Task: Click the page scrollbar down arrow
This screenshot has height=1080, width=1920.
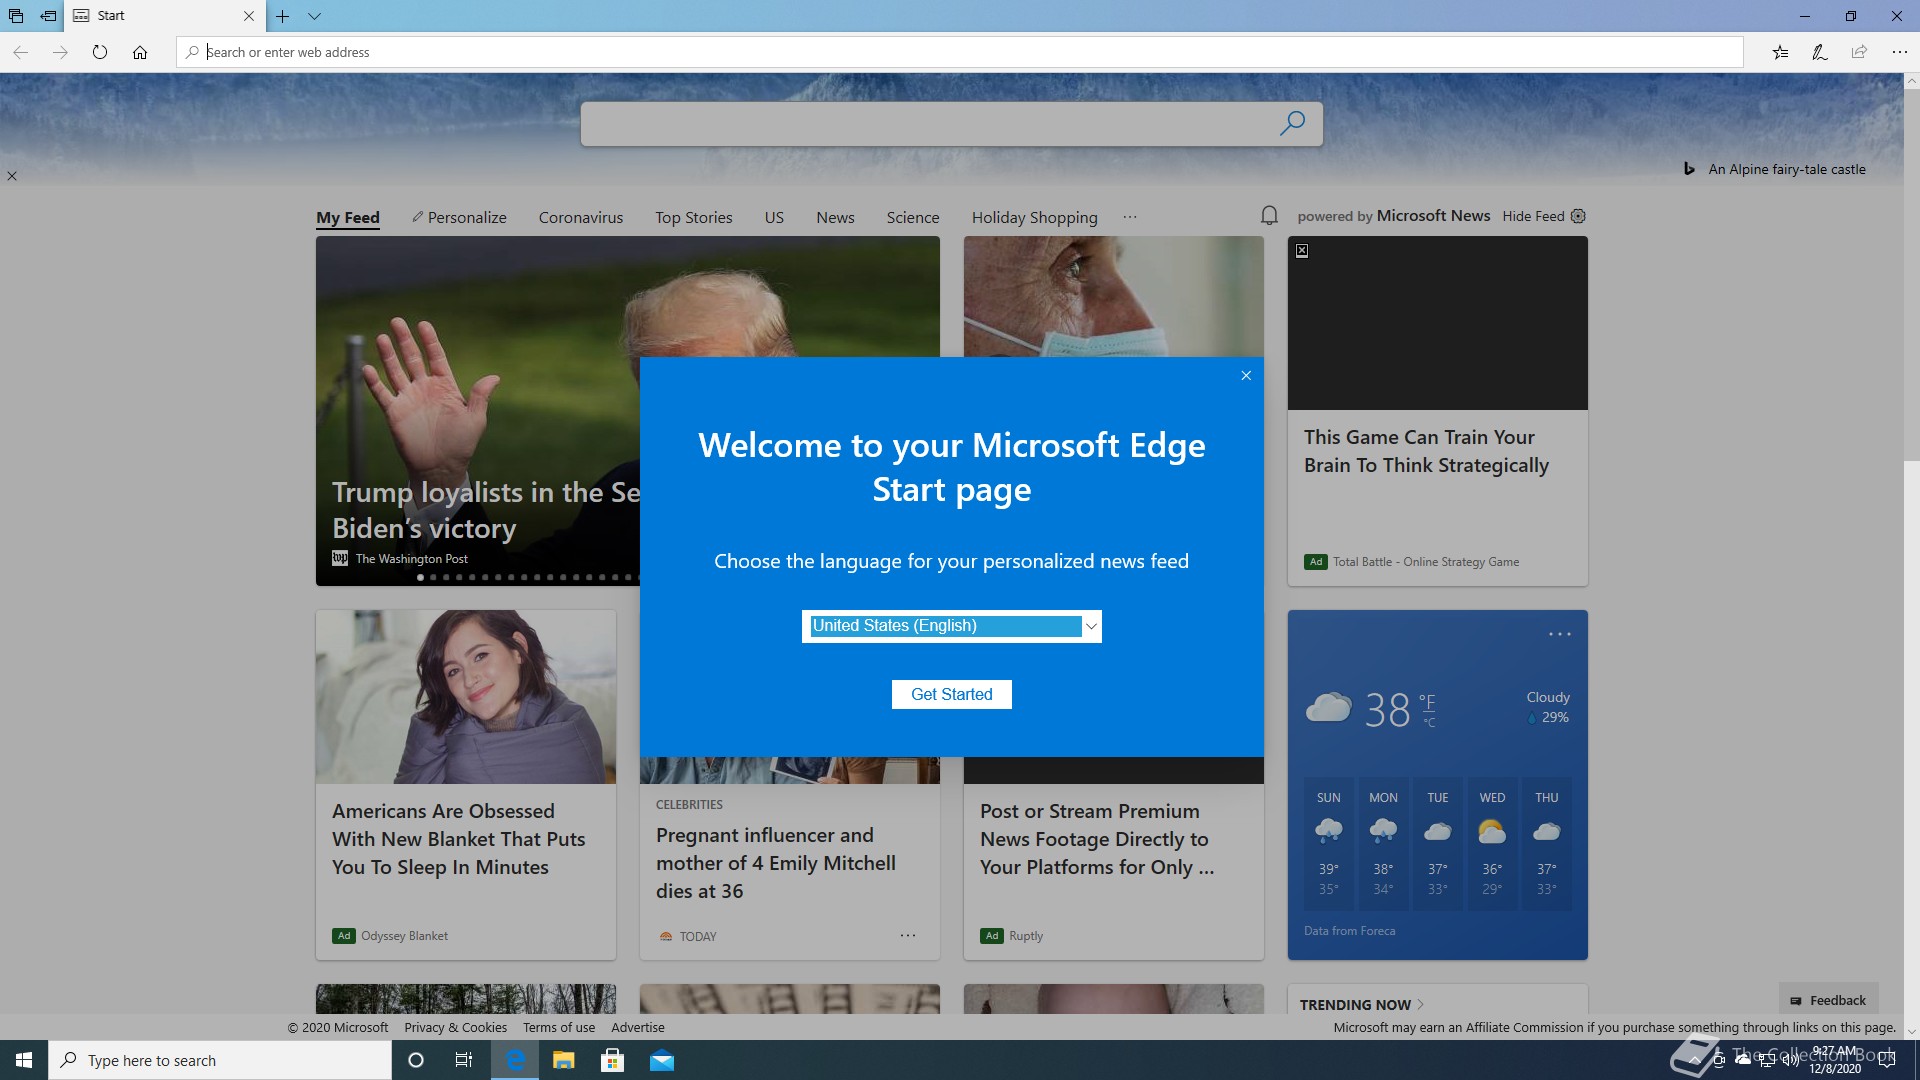Action: [1911, 1031]
